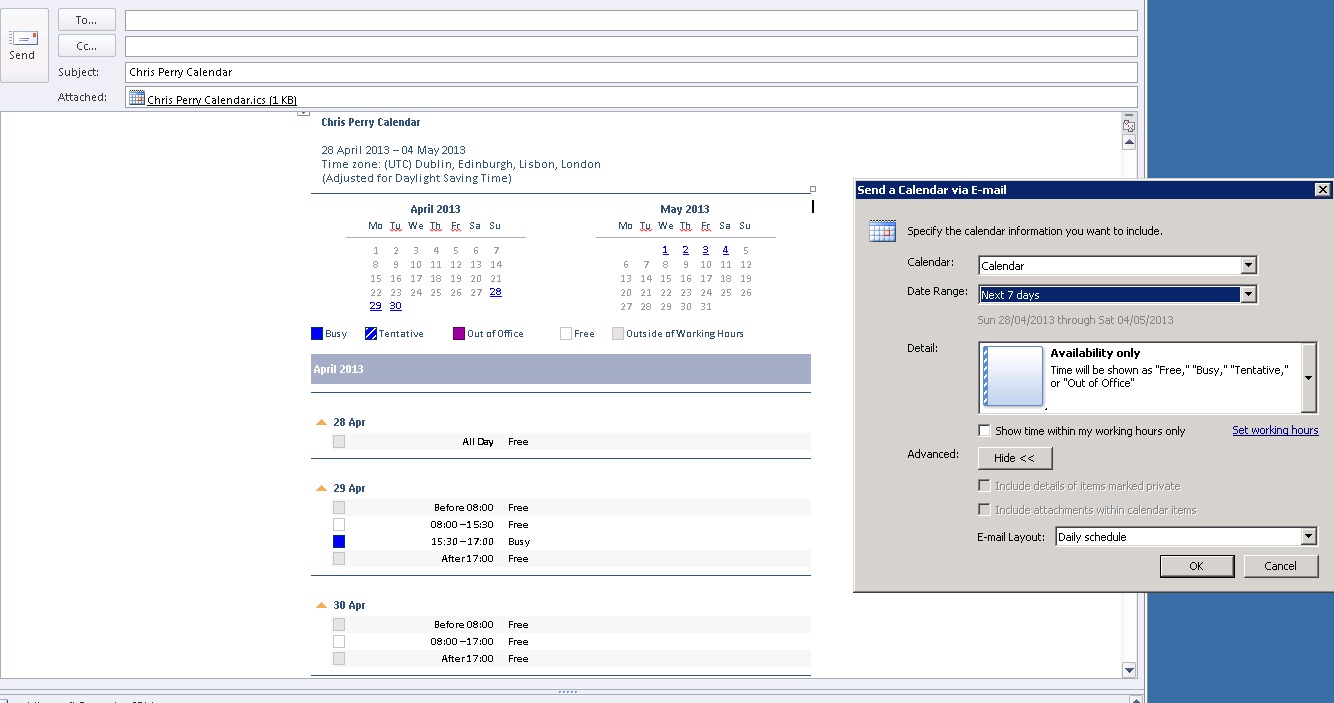1334x703 pixels.
Task: Close the Send a Calendar dialog
Action: coord(1322,190)
